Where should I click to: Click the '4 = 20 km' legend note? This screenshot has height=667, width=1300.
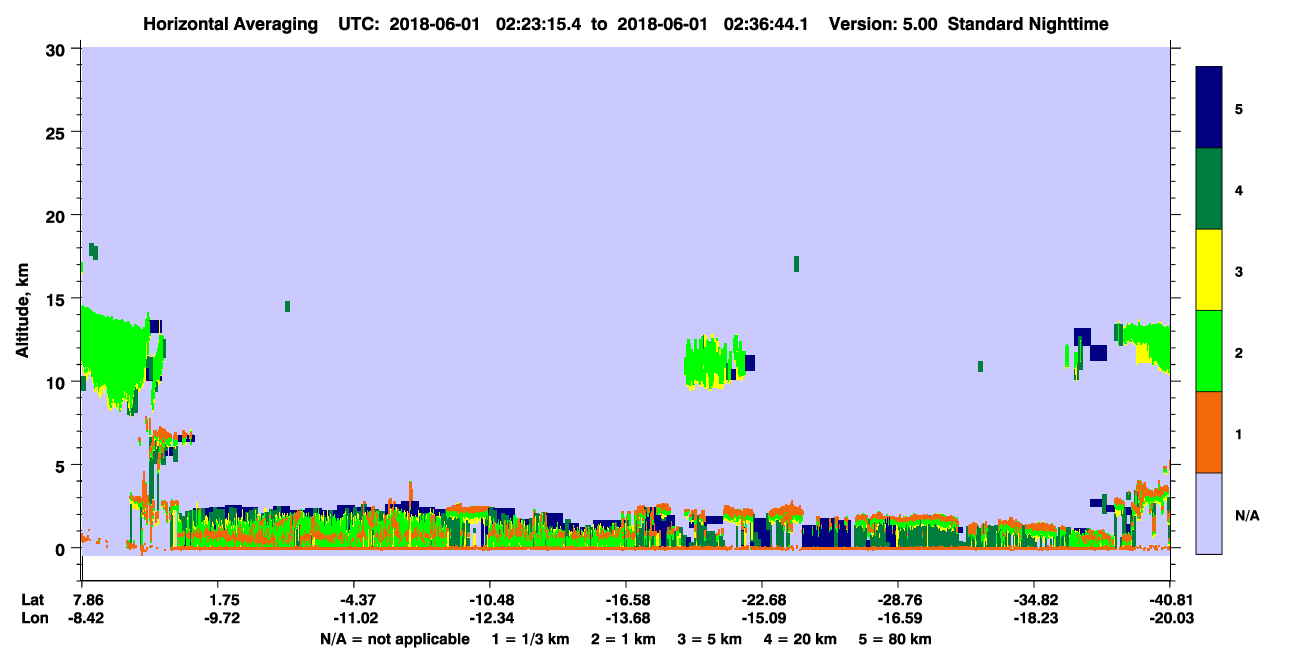click(800, 639)
